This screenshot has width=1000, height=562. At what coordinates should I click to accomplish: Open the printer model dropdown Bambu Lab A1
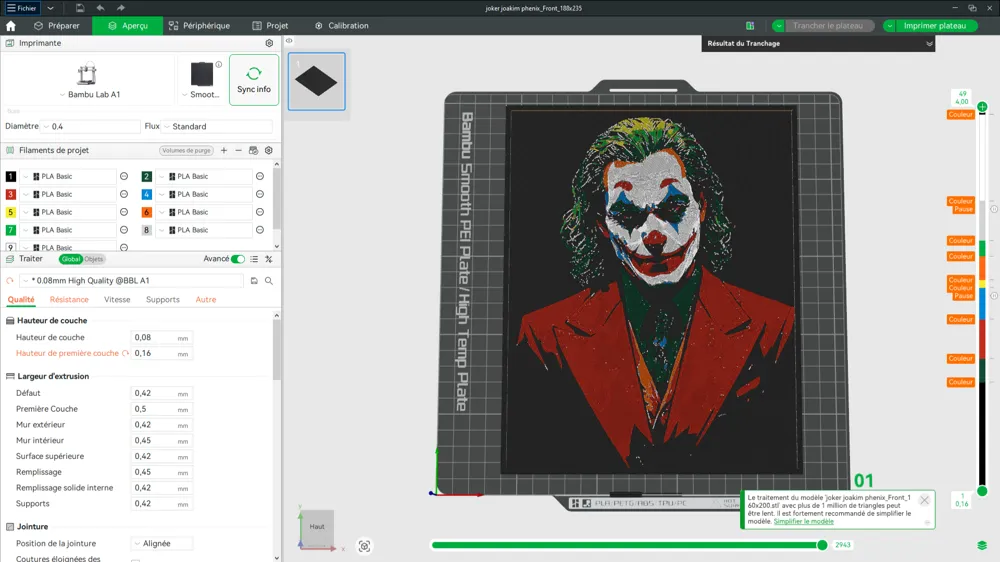(89, 94)
